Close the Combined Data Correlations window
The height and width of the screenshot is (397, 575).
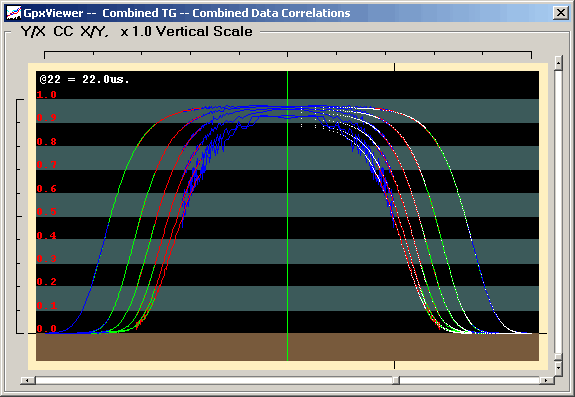pyautogui.click(x=561, y=13)
